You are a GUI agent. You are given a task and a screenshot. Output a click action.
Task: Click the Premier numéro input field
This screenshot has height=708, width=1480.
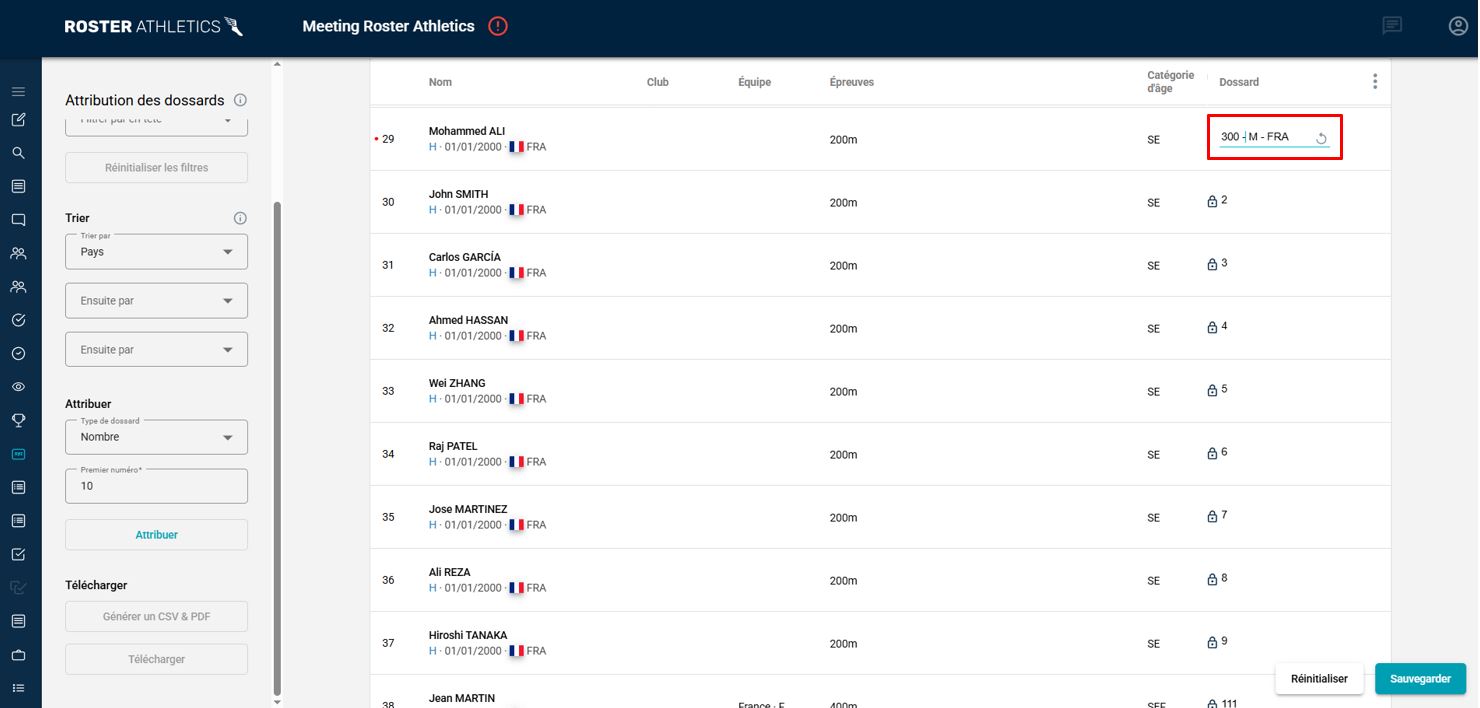tap(156, 486)
